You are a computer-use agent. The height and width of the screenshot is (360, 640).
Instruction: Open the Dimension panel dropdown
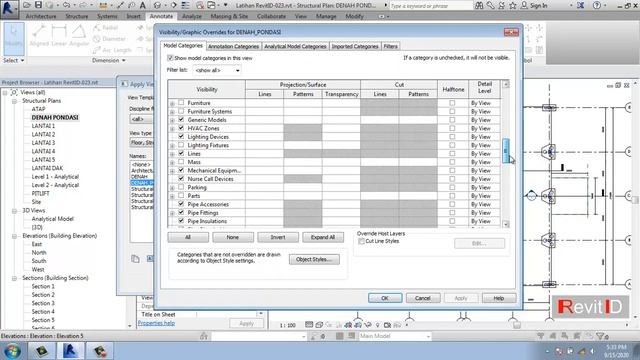pos(109,60)
